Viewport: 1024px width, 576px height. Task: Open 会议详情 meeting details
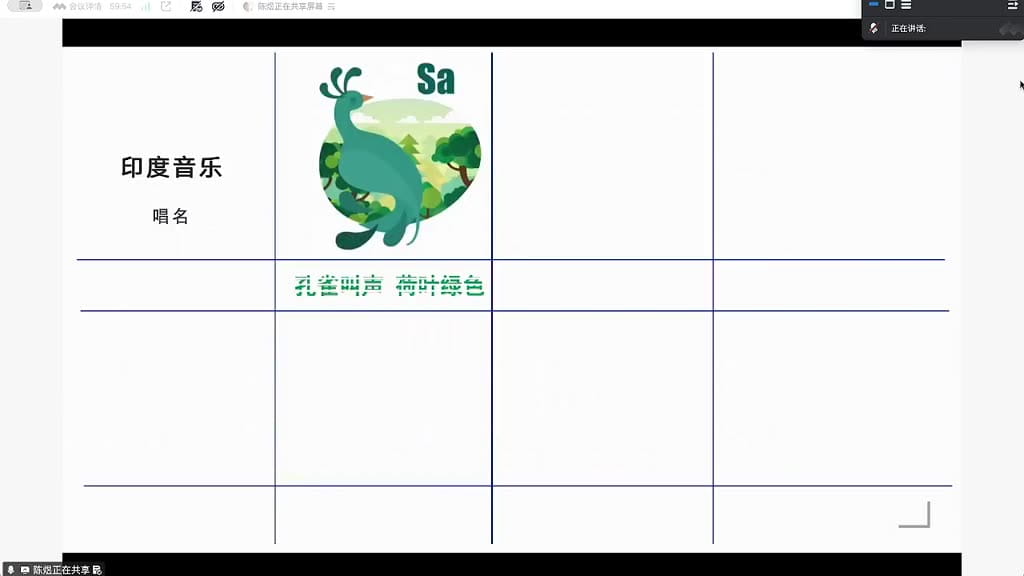point(78,7)
